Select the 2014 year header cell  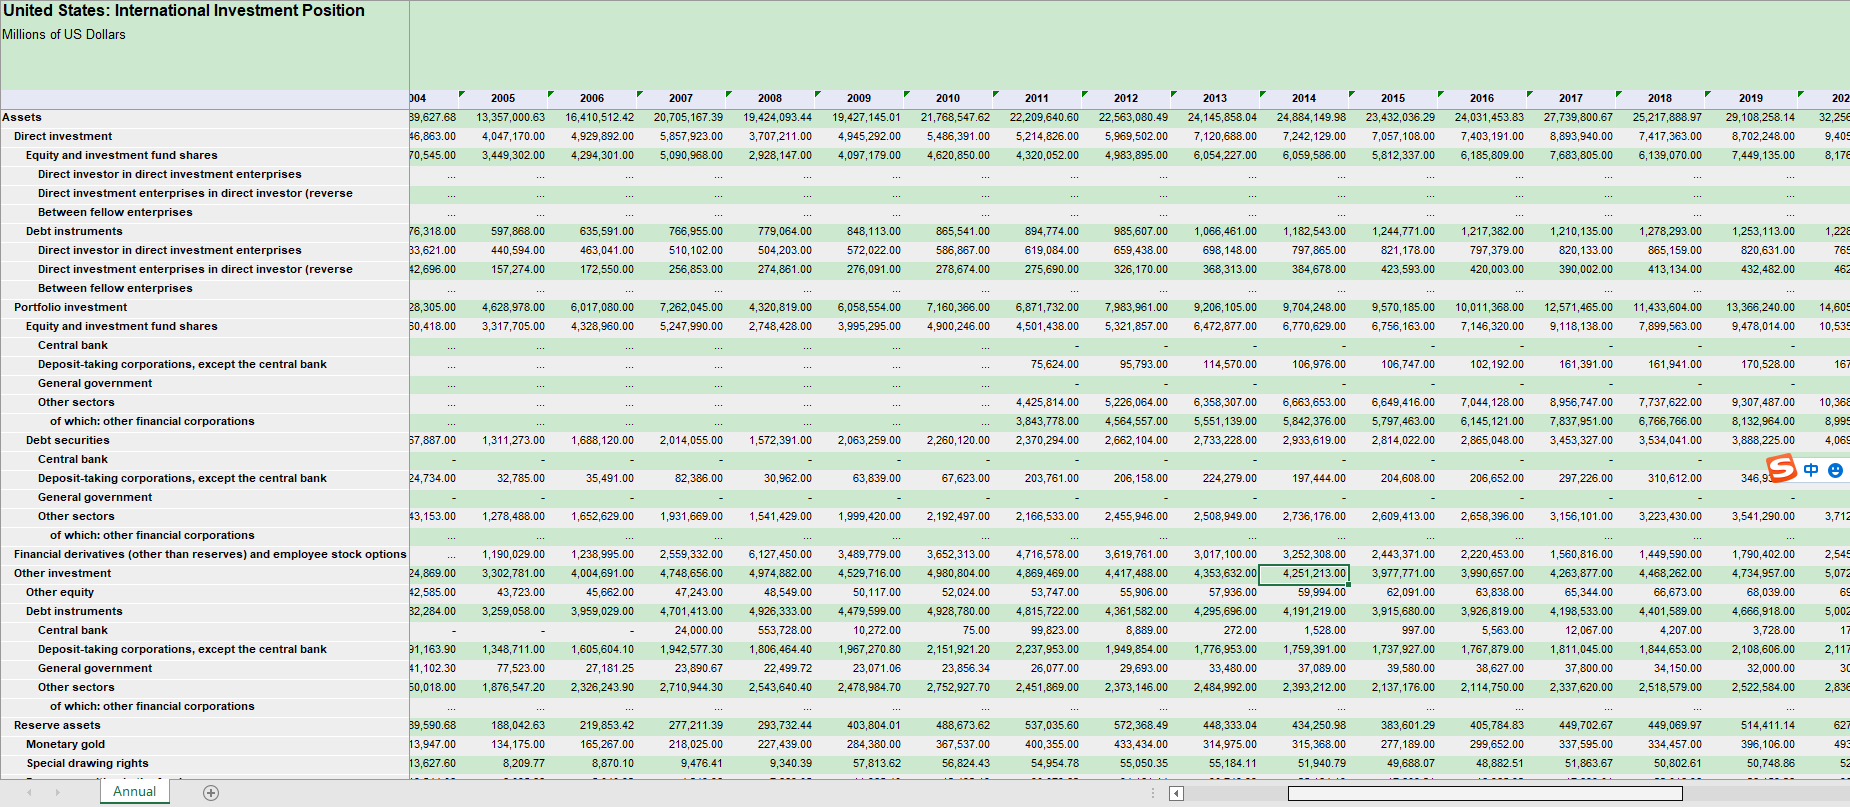pos(1304,98)
